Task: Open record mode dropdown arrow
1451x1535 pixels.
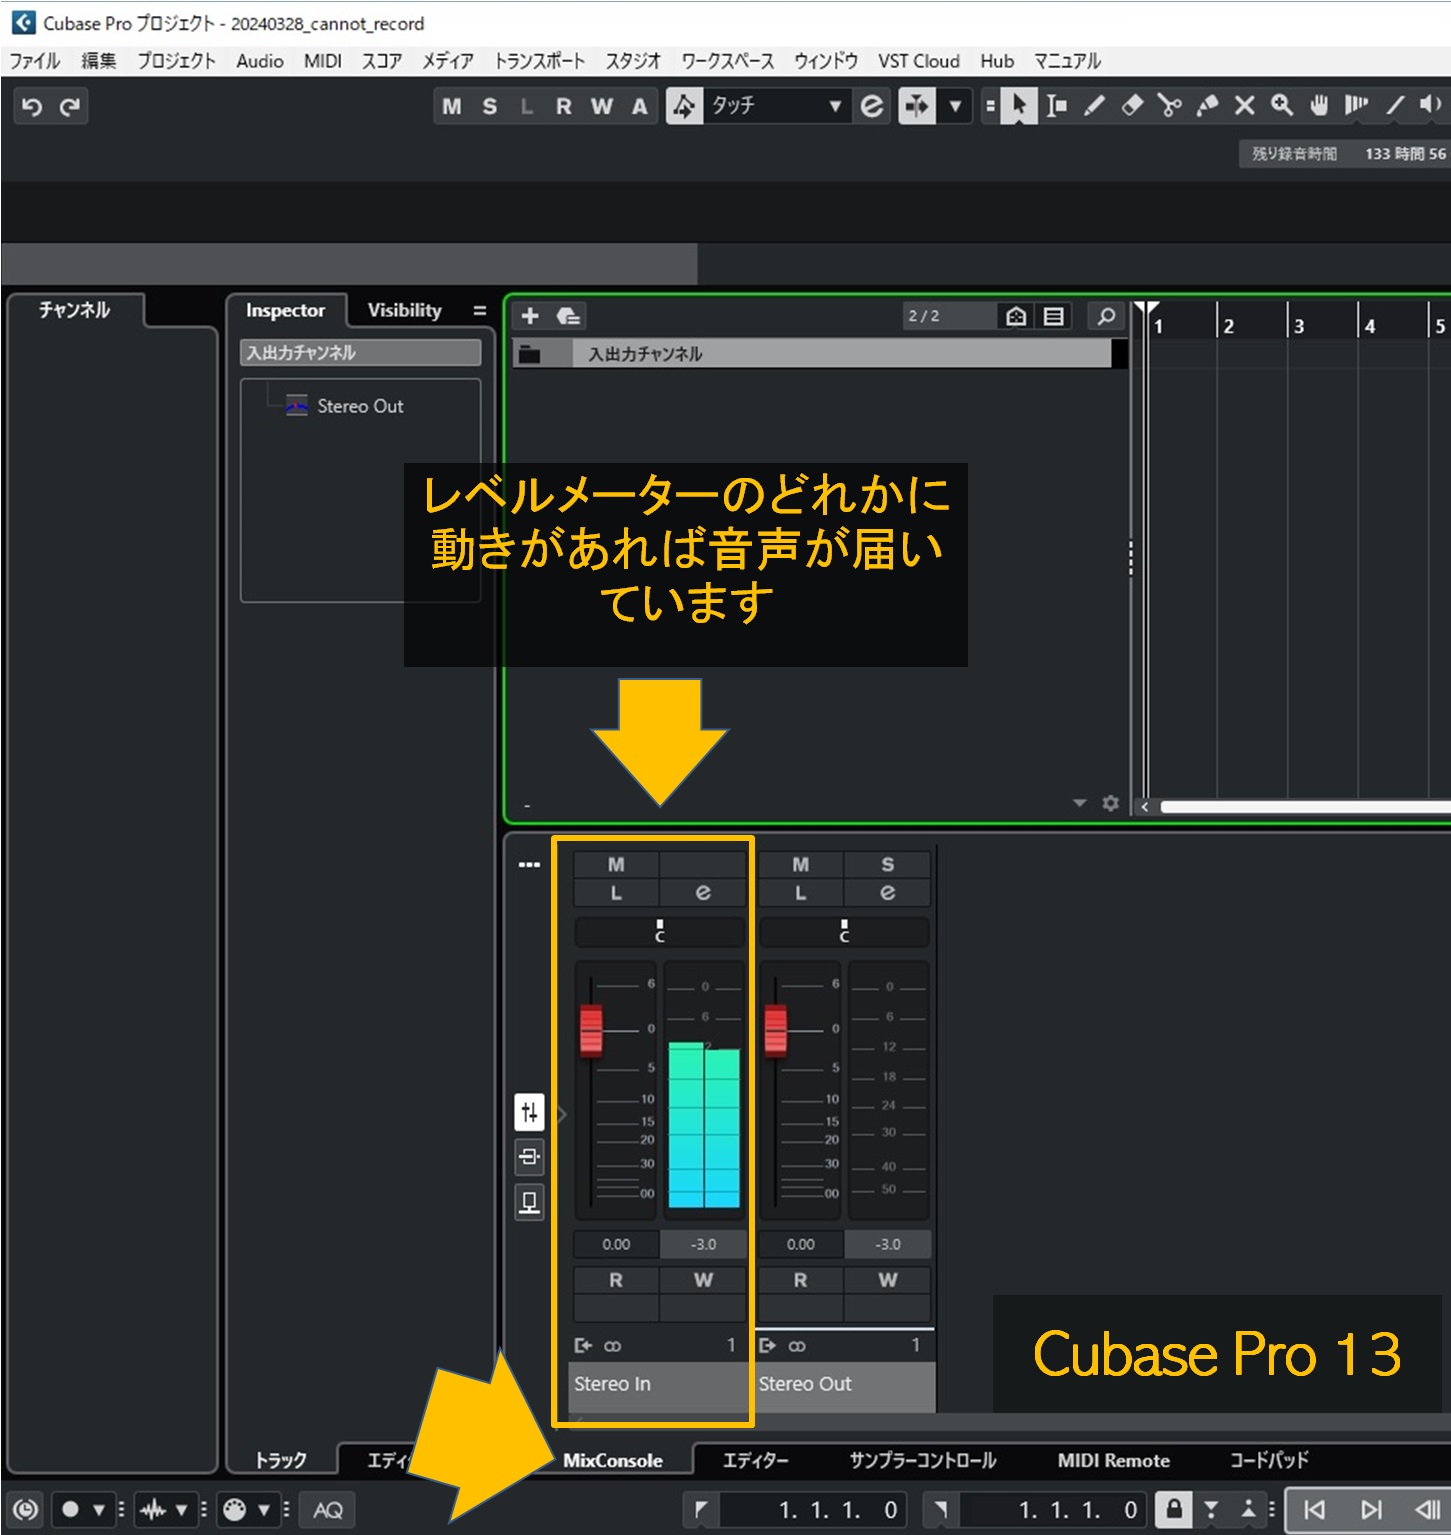Action: tap(98, 1510)
